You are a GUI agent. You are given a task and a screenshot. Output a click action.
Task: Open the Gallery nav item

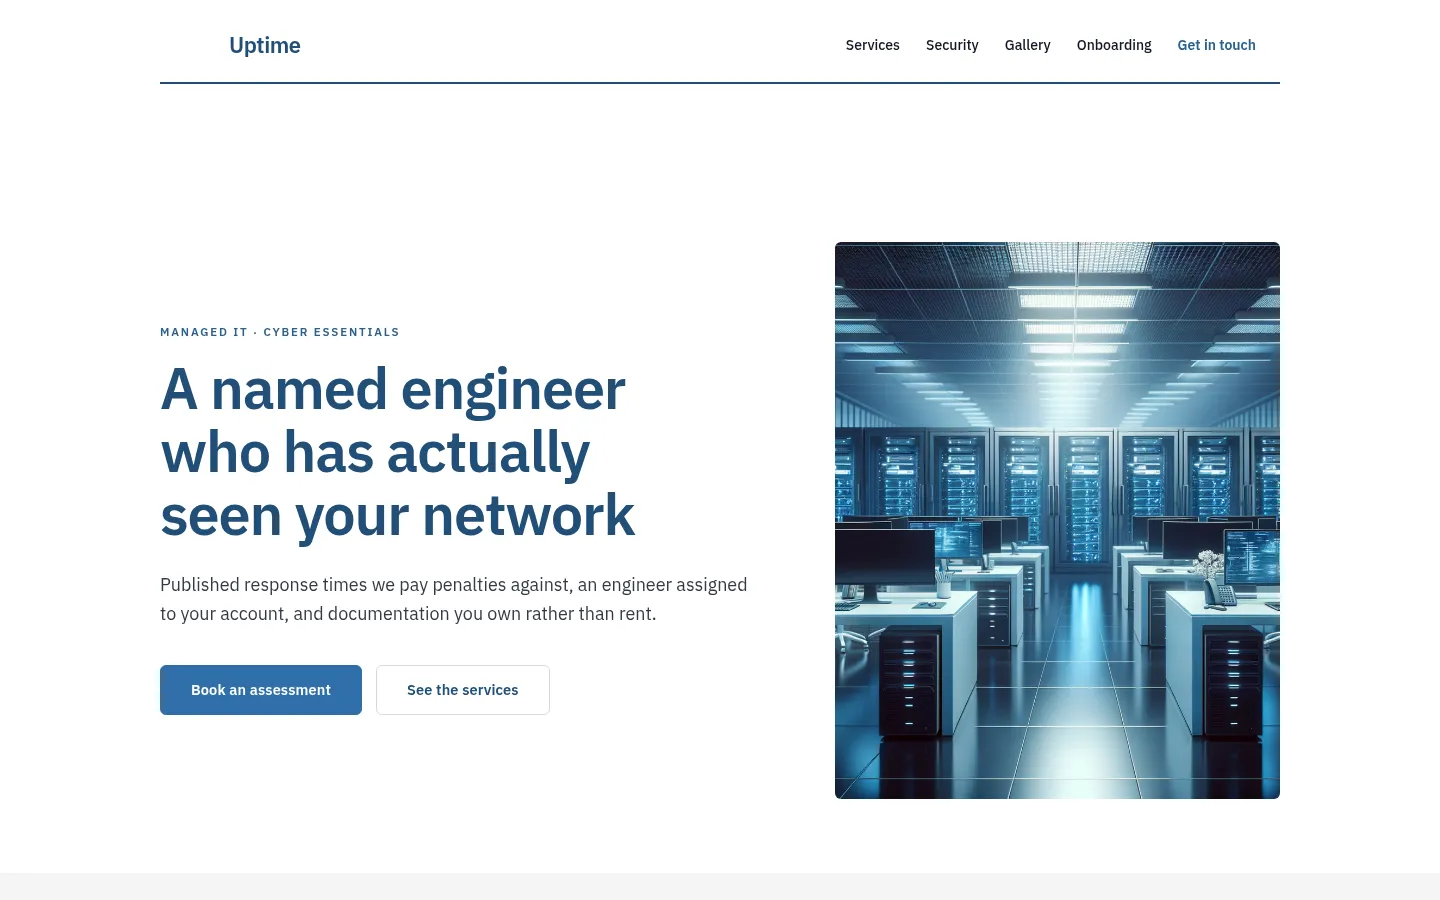pyautogui.click(x=1027, y=45)
